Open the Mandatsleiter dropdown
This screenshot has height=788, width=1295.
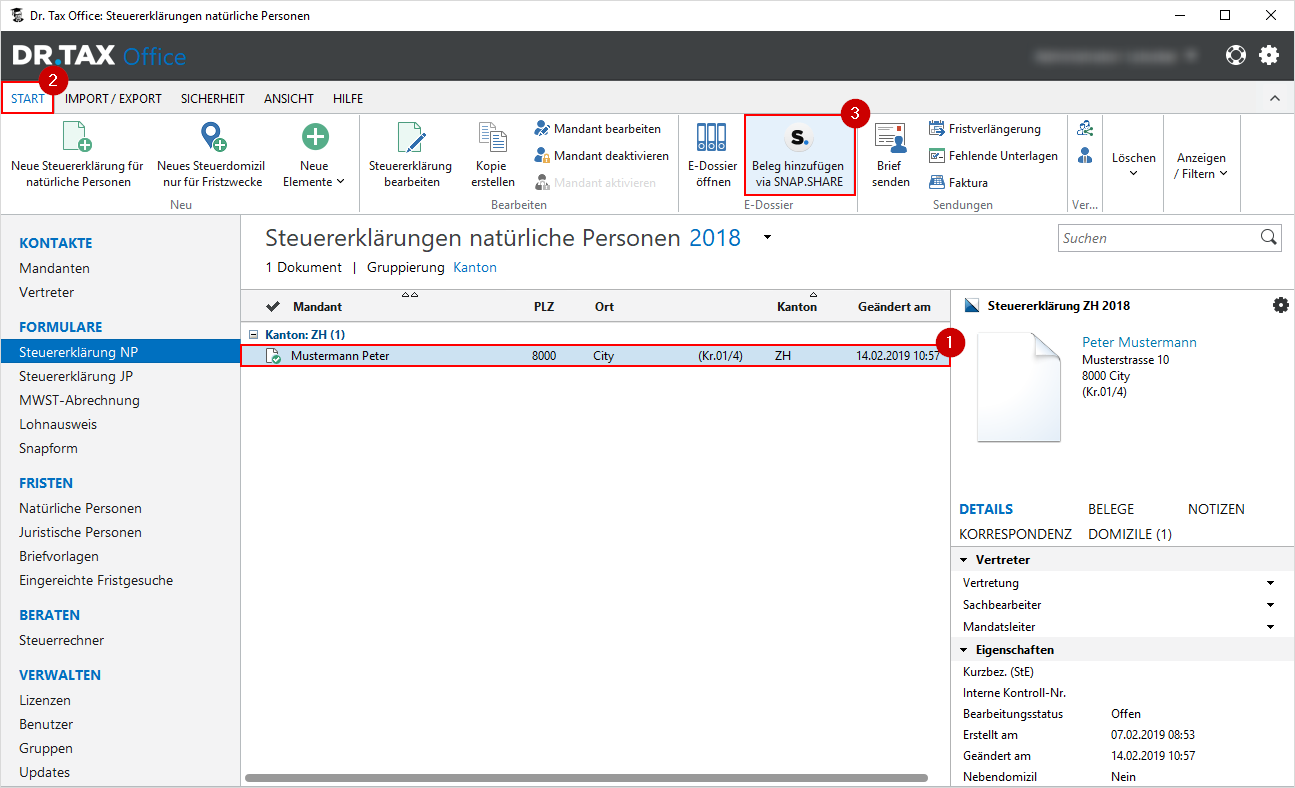pos(1271,627)
